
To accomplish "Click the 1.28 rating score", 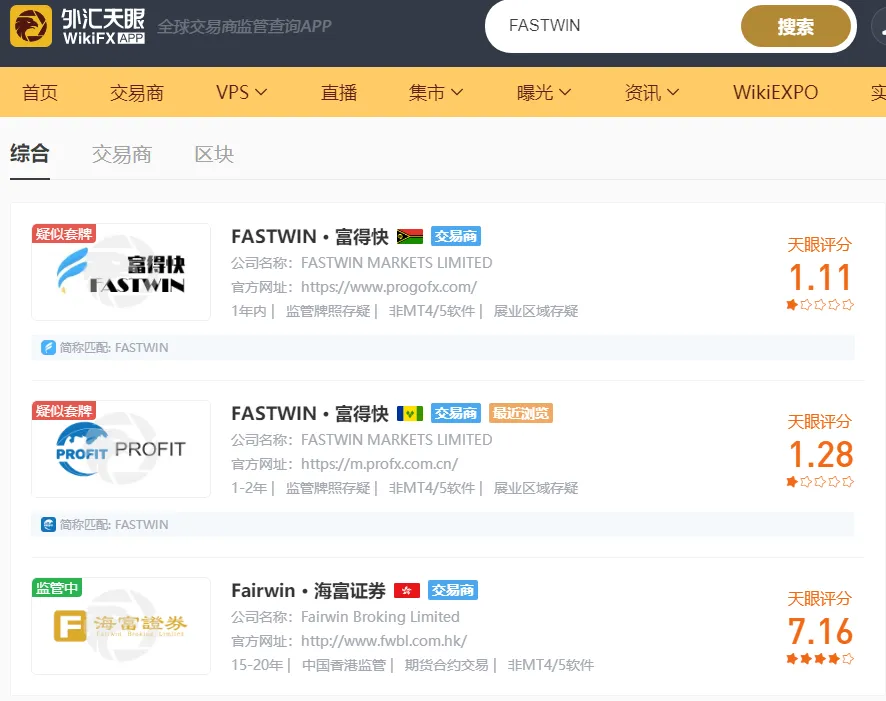I will (x=820, y=454).
